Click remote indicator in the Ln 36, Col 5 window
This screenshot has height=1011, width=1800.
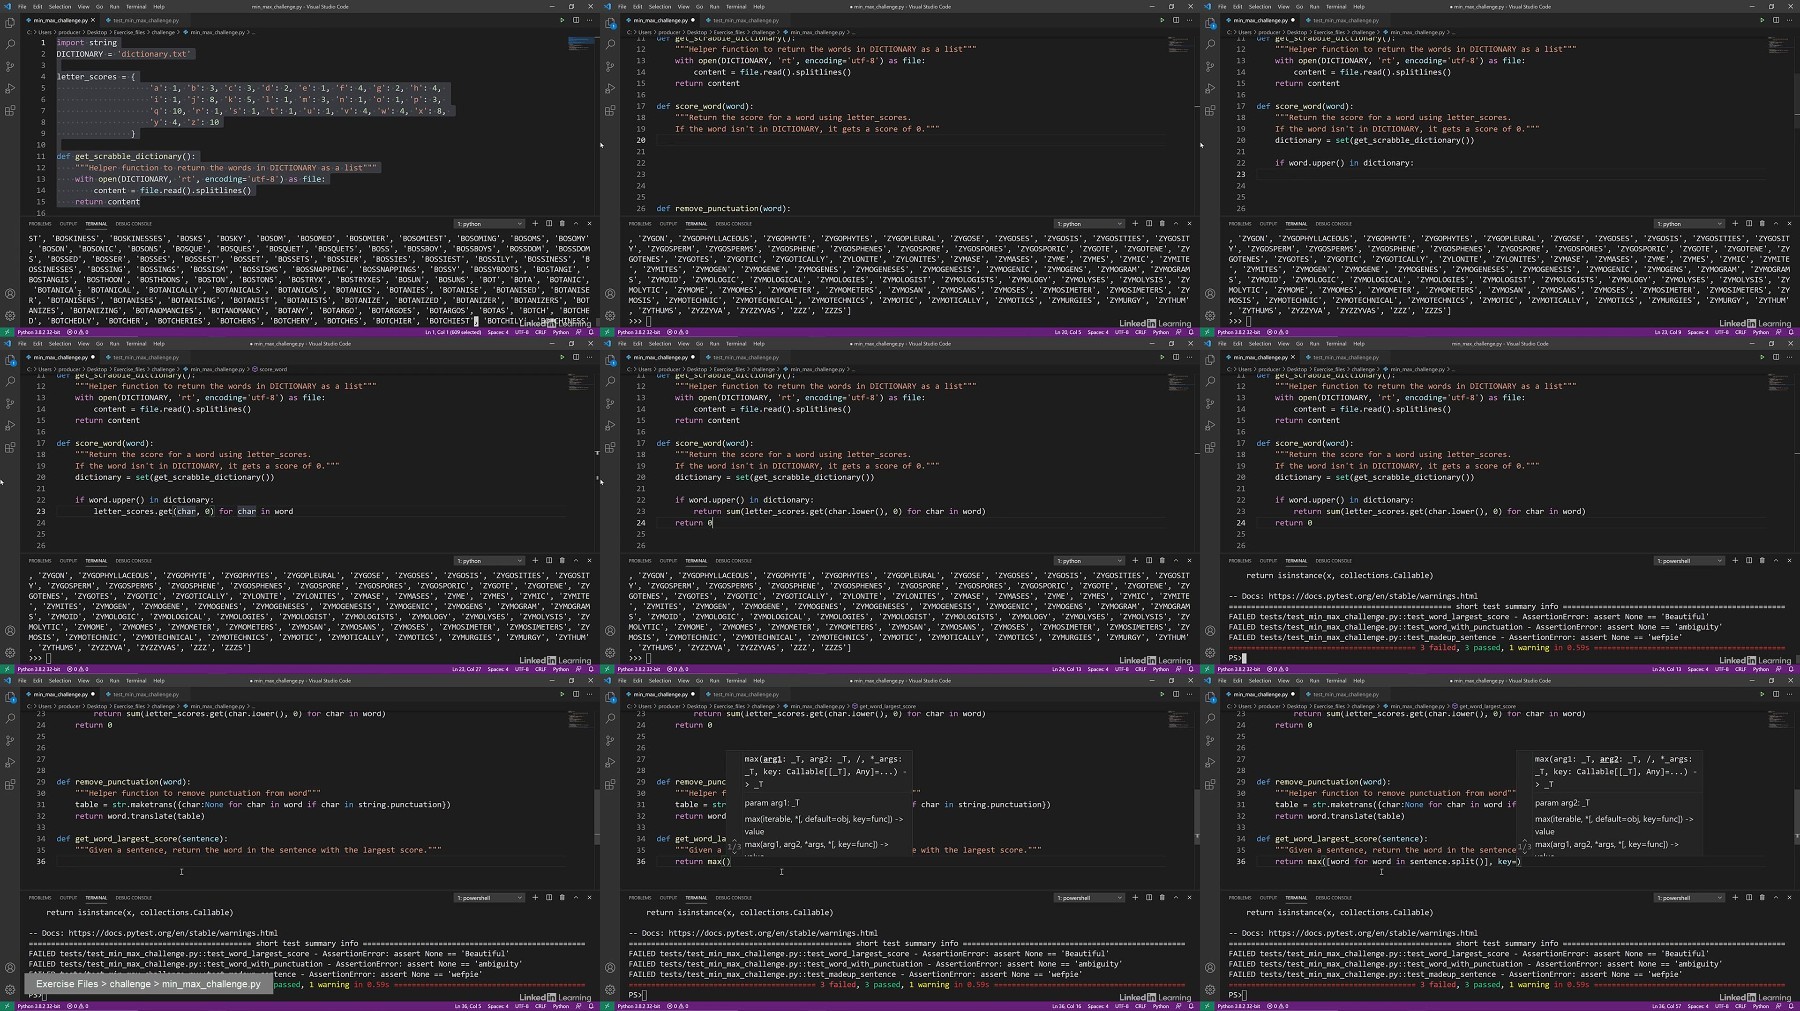[x=6, y=1006]
